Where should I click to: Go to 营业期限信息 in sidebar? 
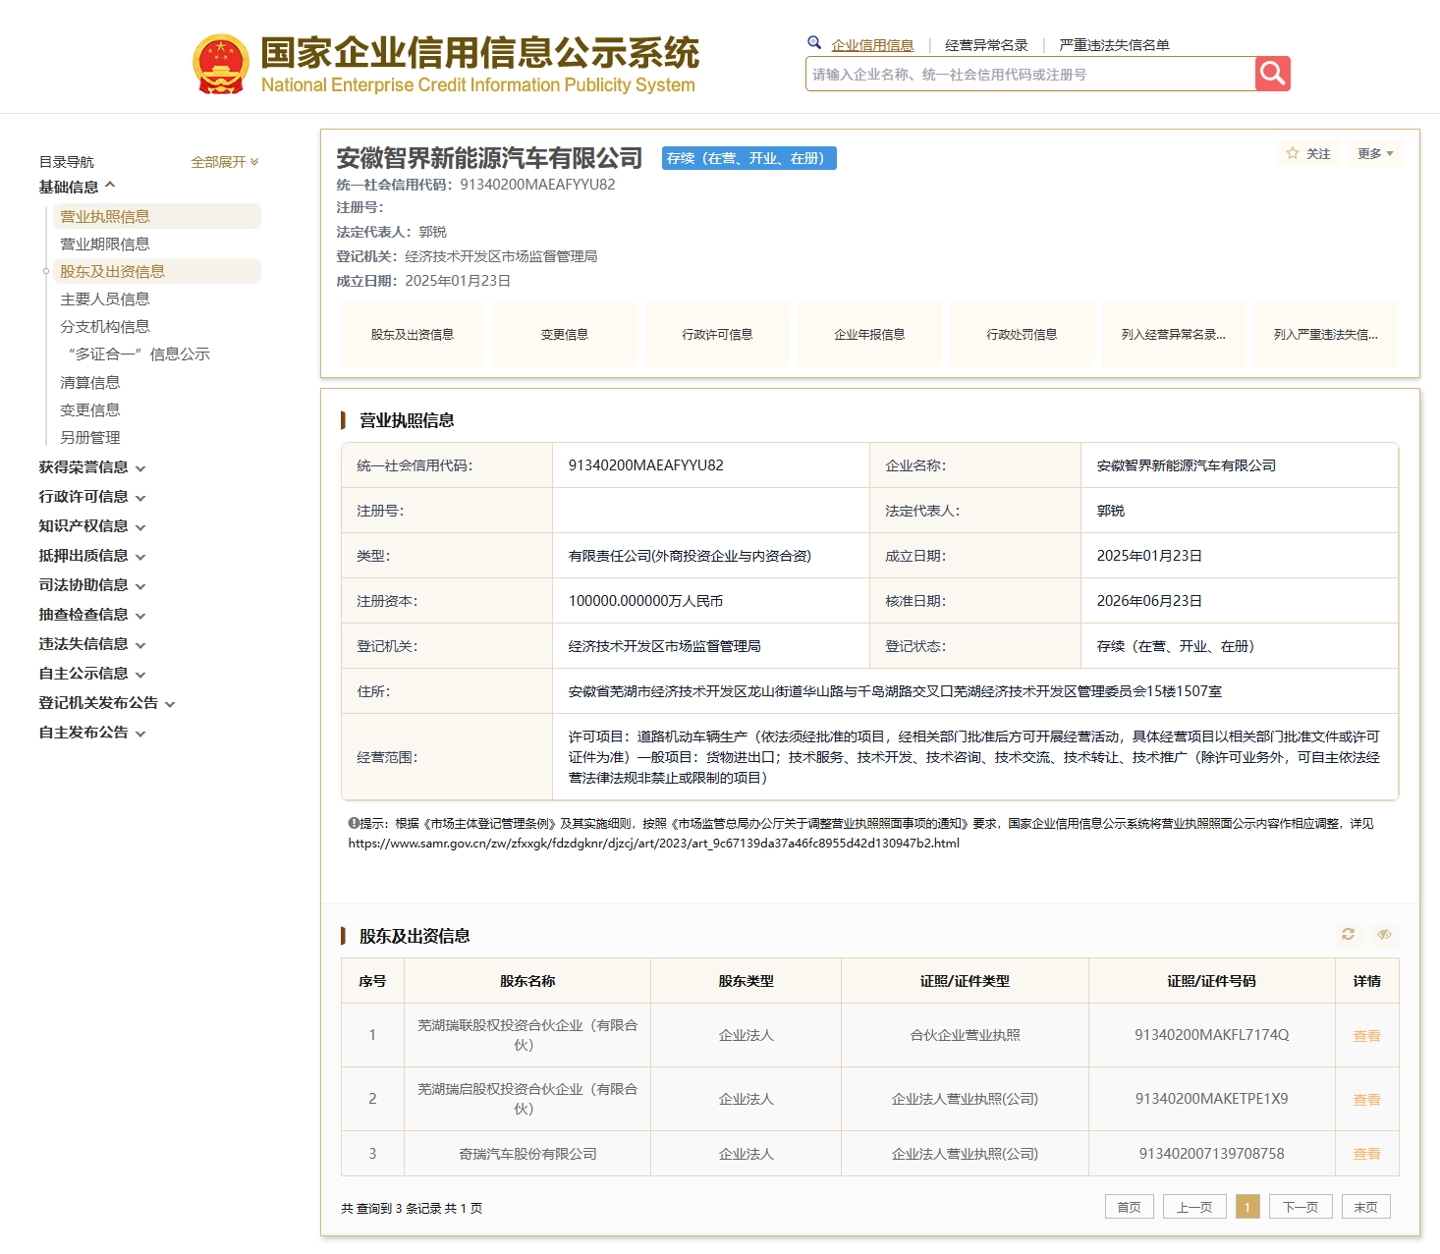[105, 244]
